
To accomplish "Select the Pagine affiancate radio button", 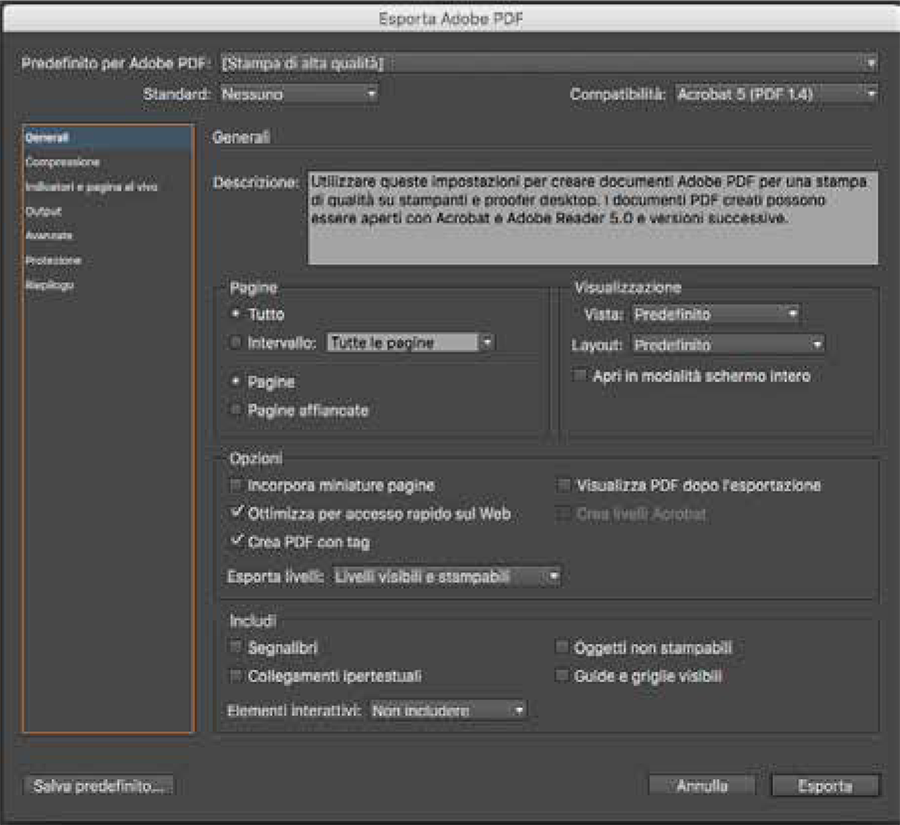I will tap(235, 409).
